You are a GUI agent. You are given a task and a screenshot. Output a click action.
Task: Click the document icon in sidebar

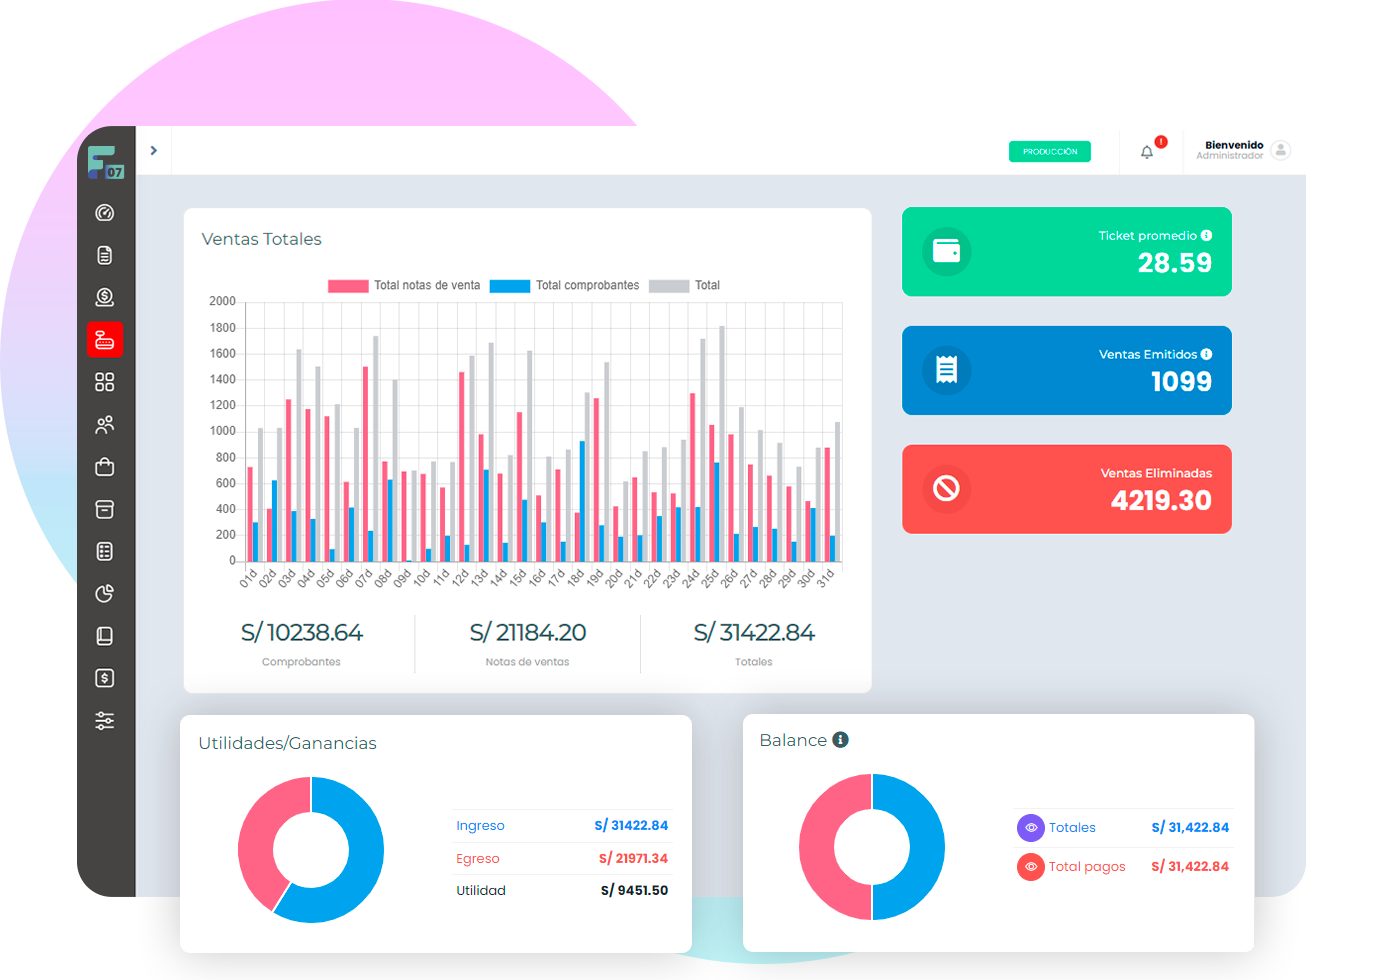[105, 255]
